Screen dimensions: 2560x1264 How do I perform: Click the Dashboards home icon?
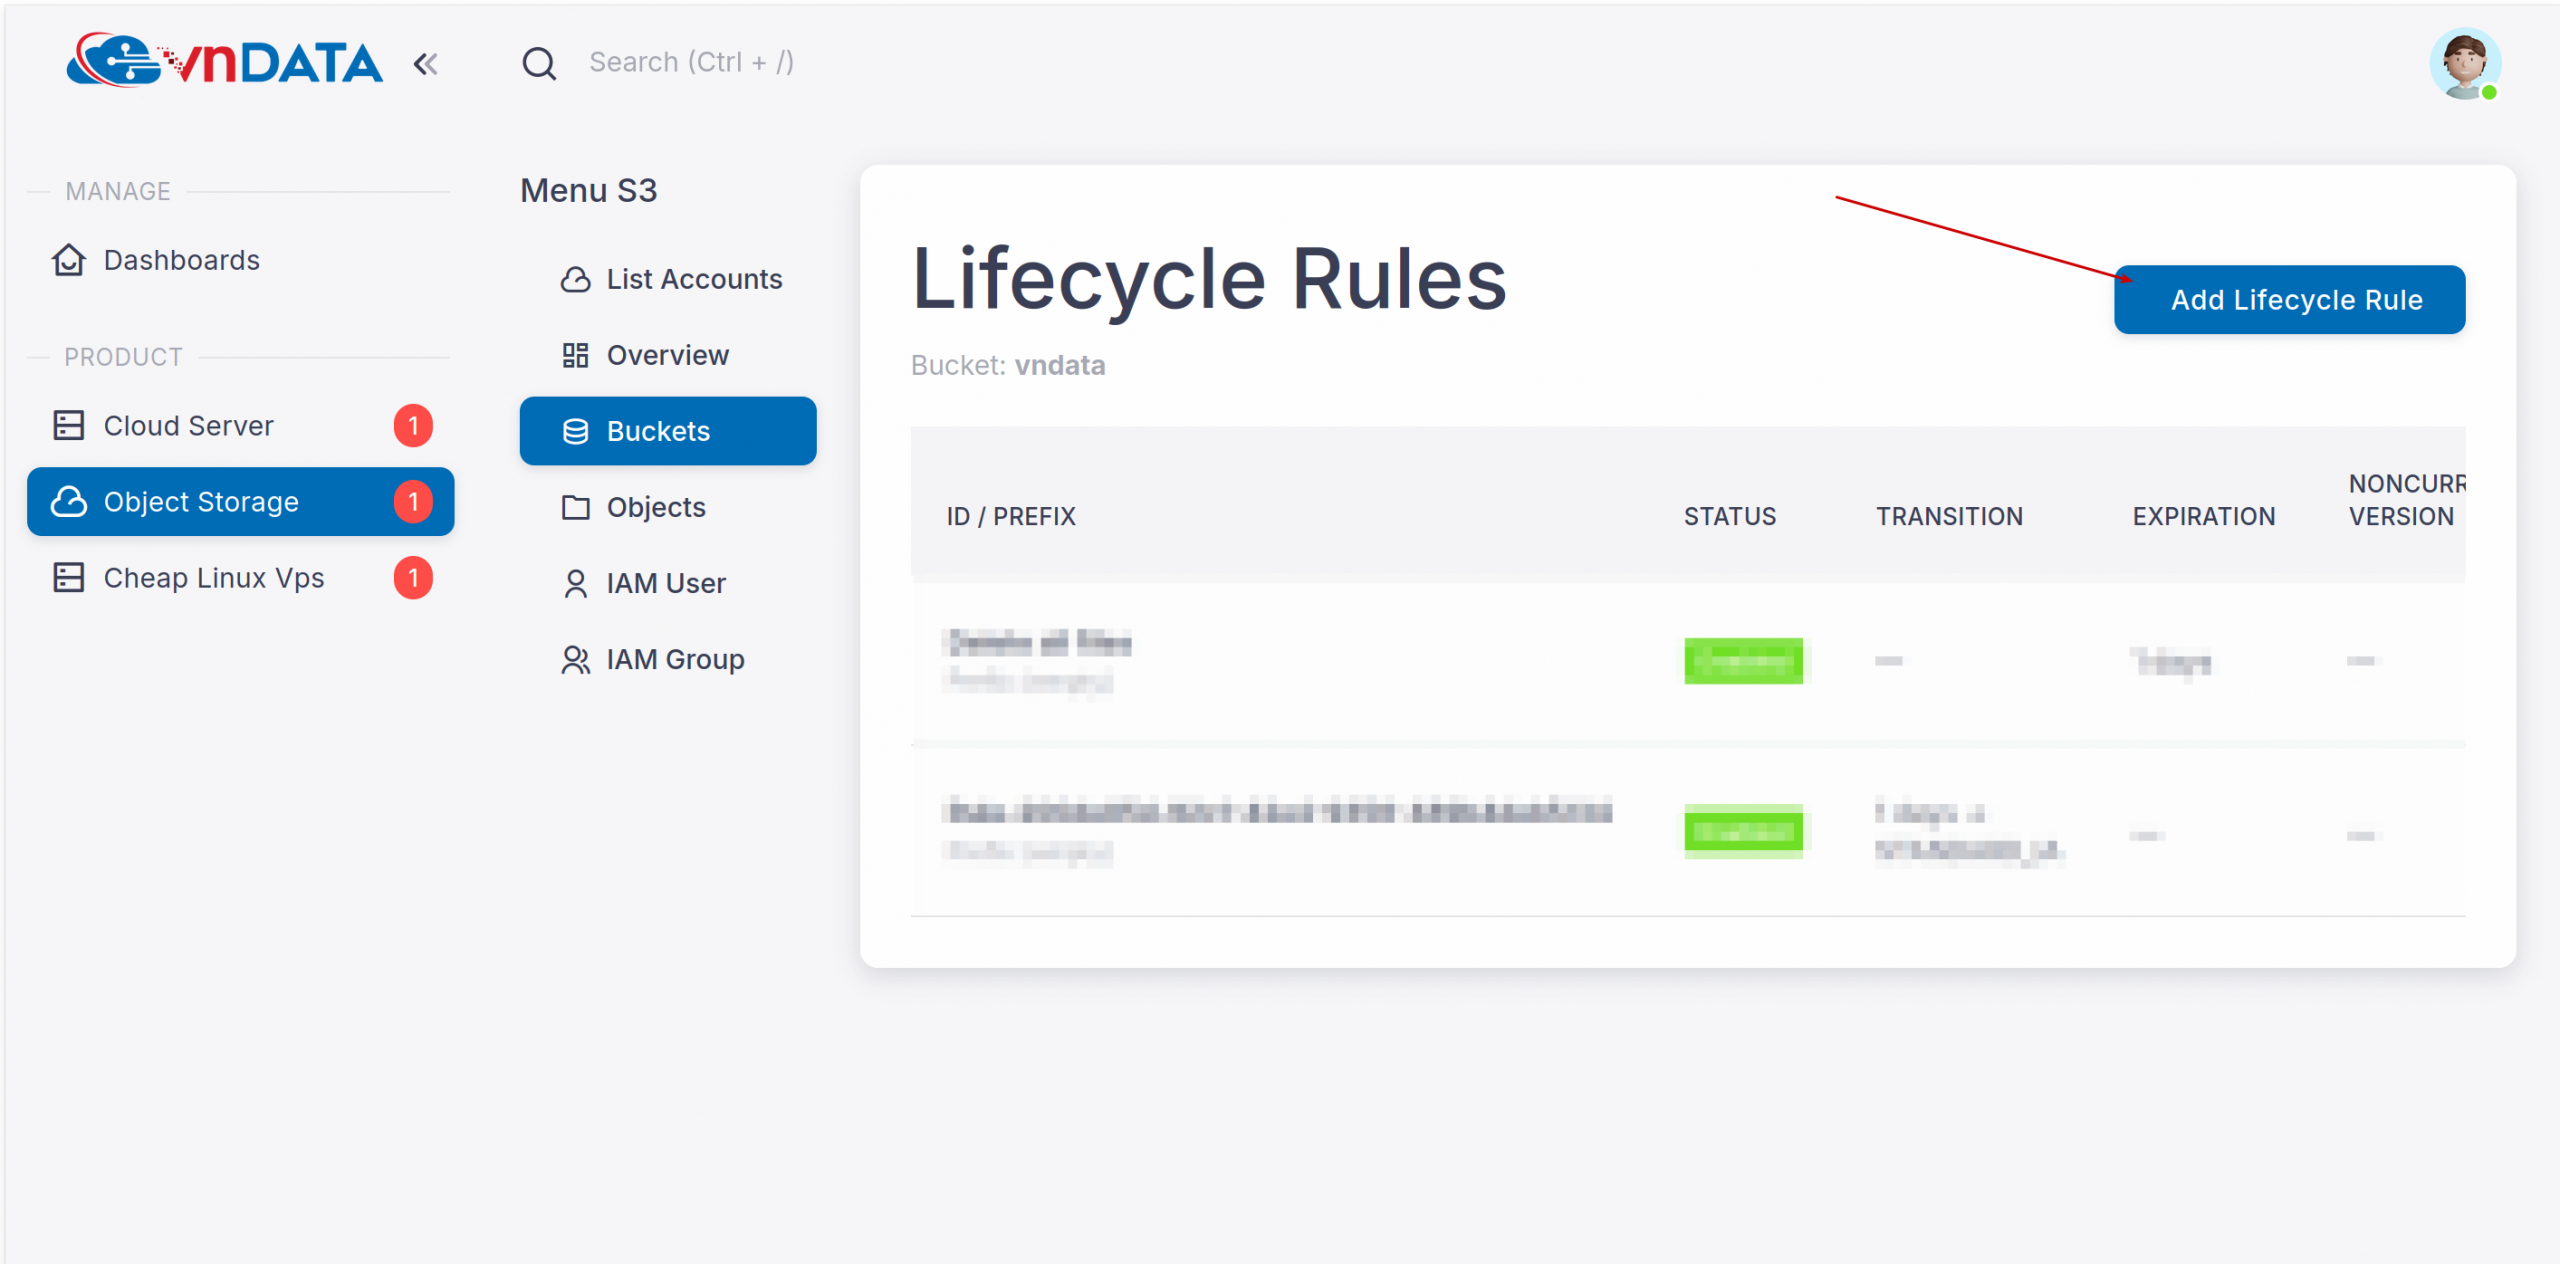click(x=68, y=259)
